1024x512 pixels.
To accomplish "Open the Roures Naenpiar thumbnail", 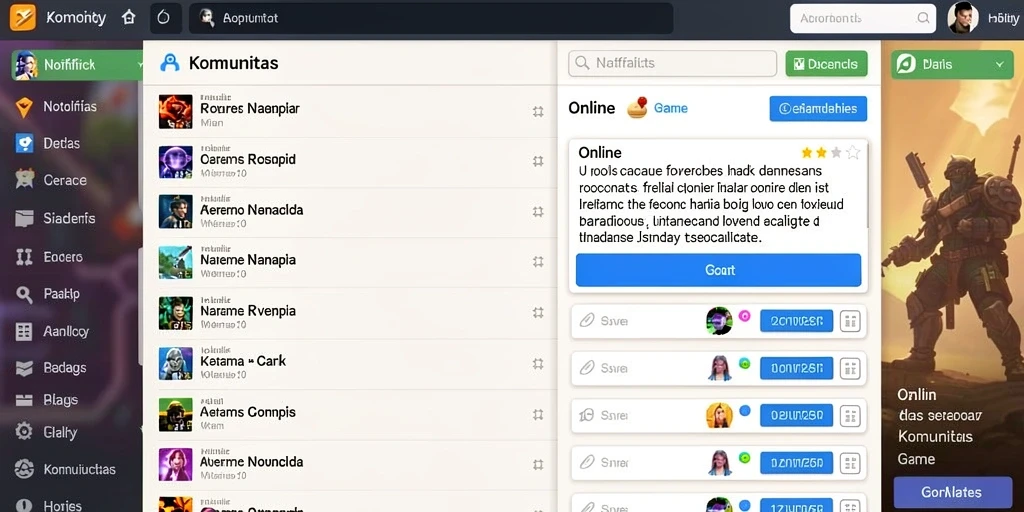I will (x=176, y=112).
